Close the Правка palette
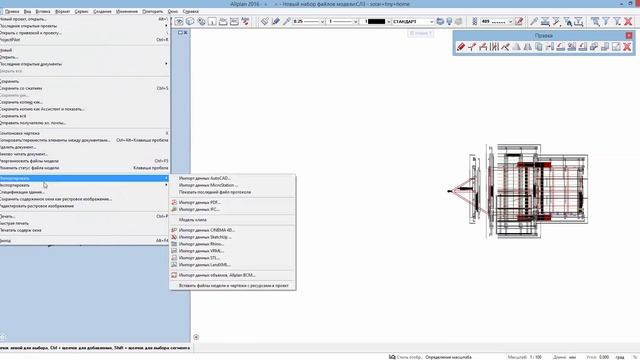640x360 pixels. click(x=629, y=36)
